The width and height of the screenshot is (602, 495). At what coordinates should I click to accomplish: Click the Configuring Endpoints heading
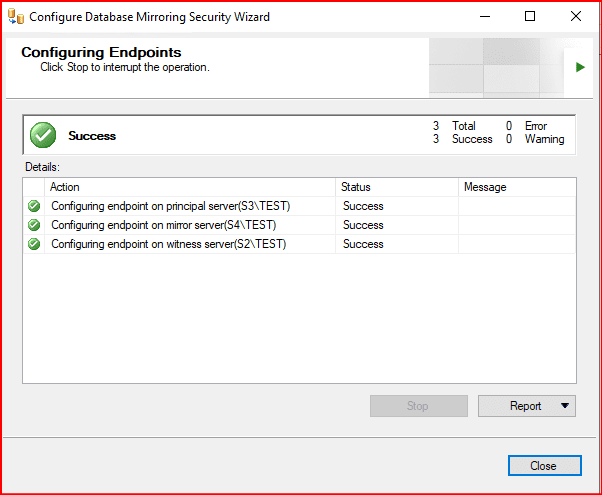point(101,52)
